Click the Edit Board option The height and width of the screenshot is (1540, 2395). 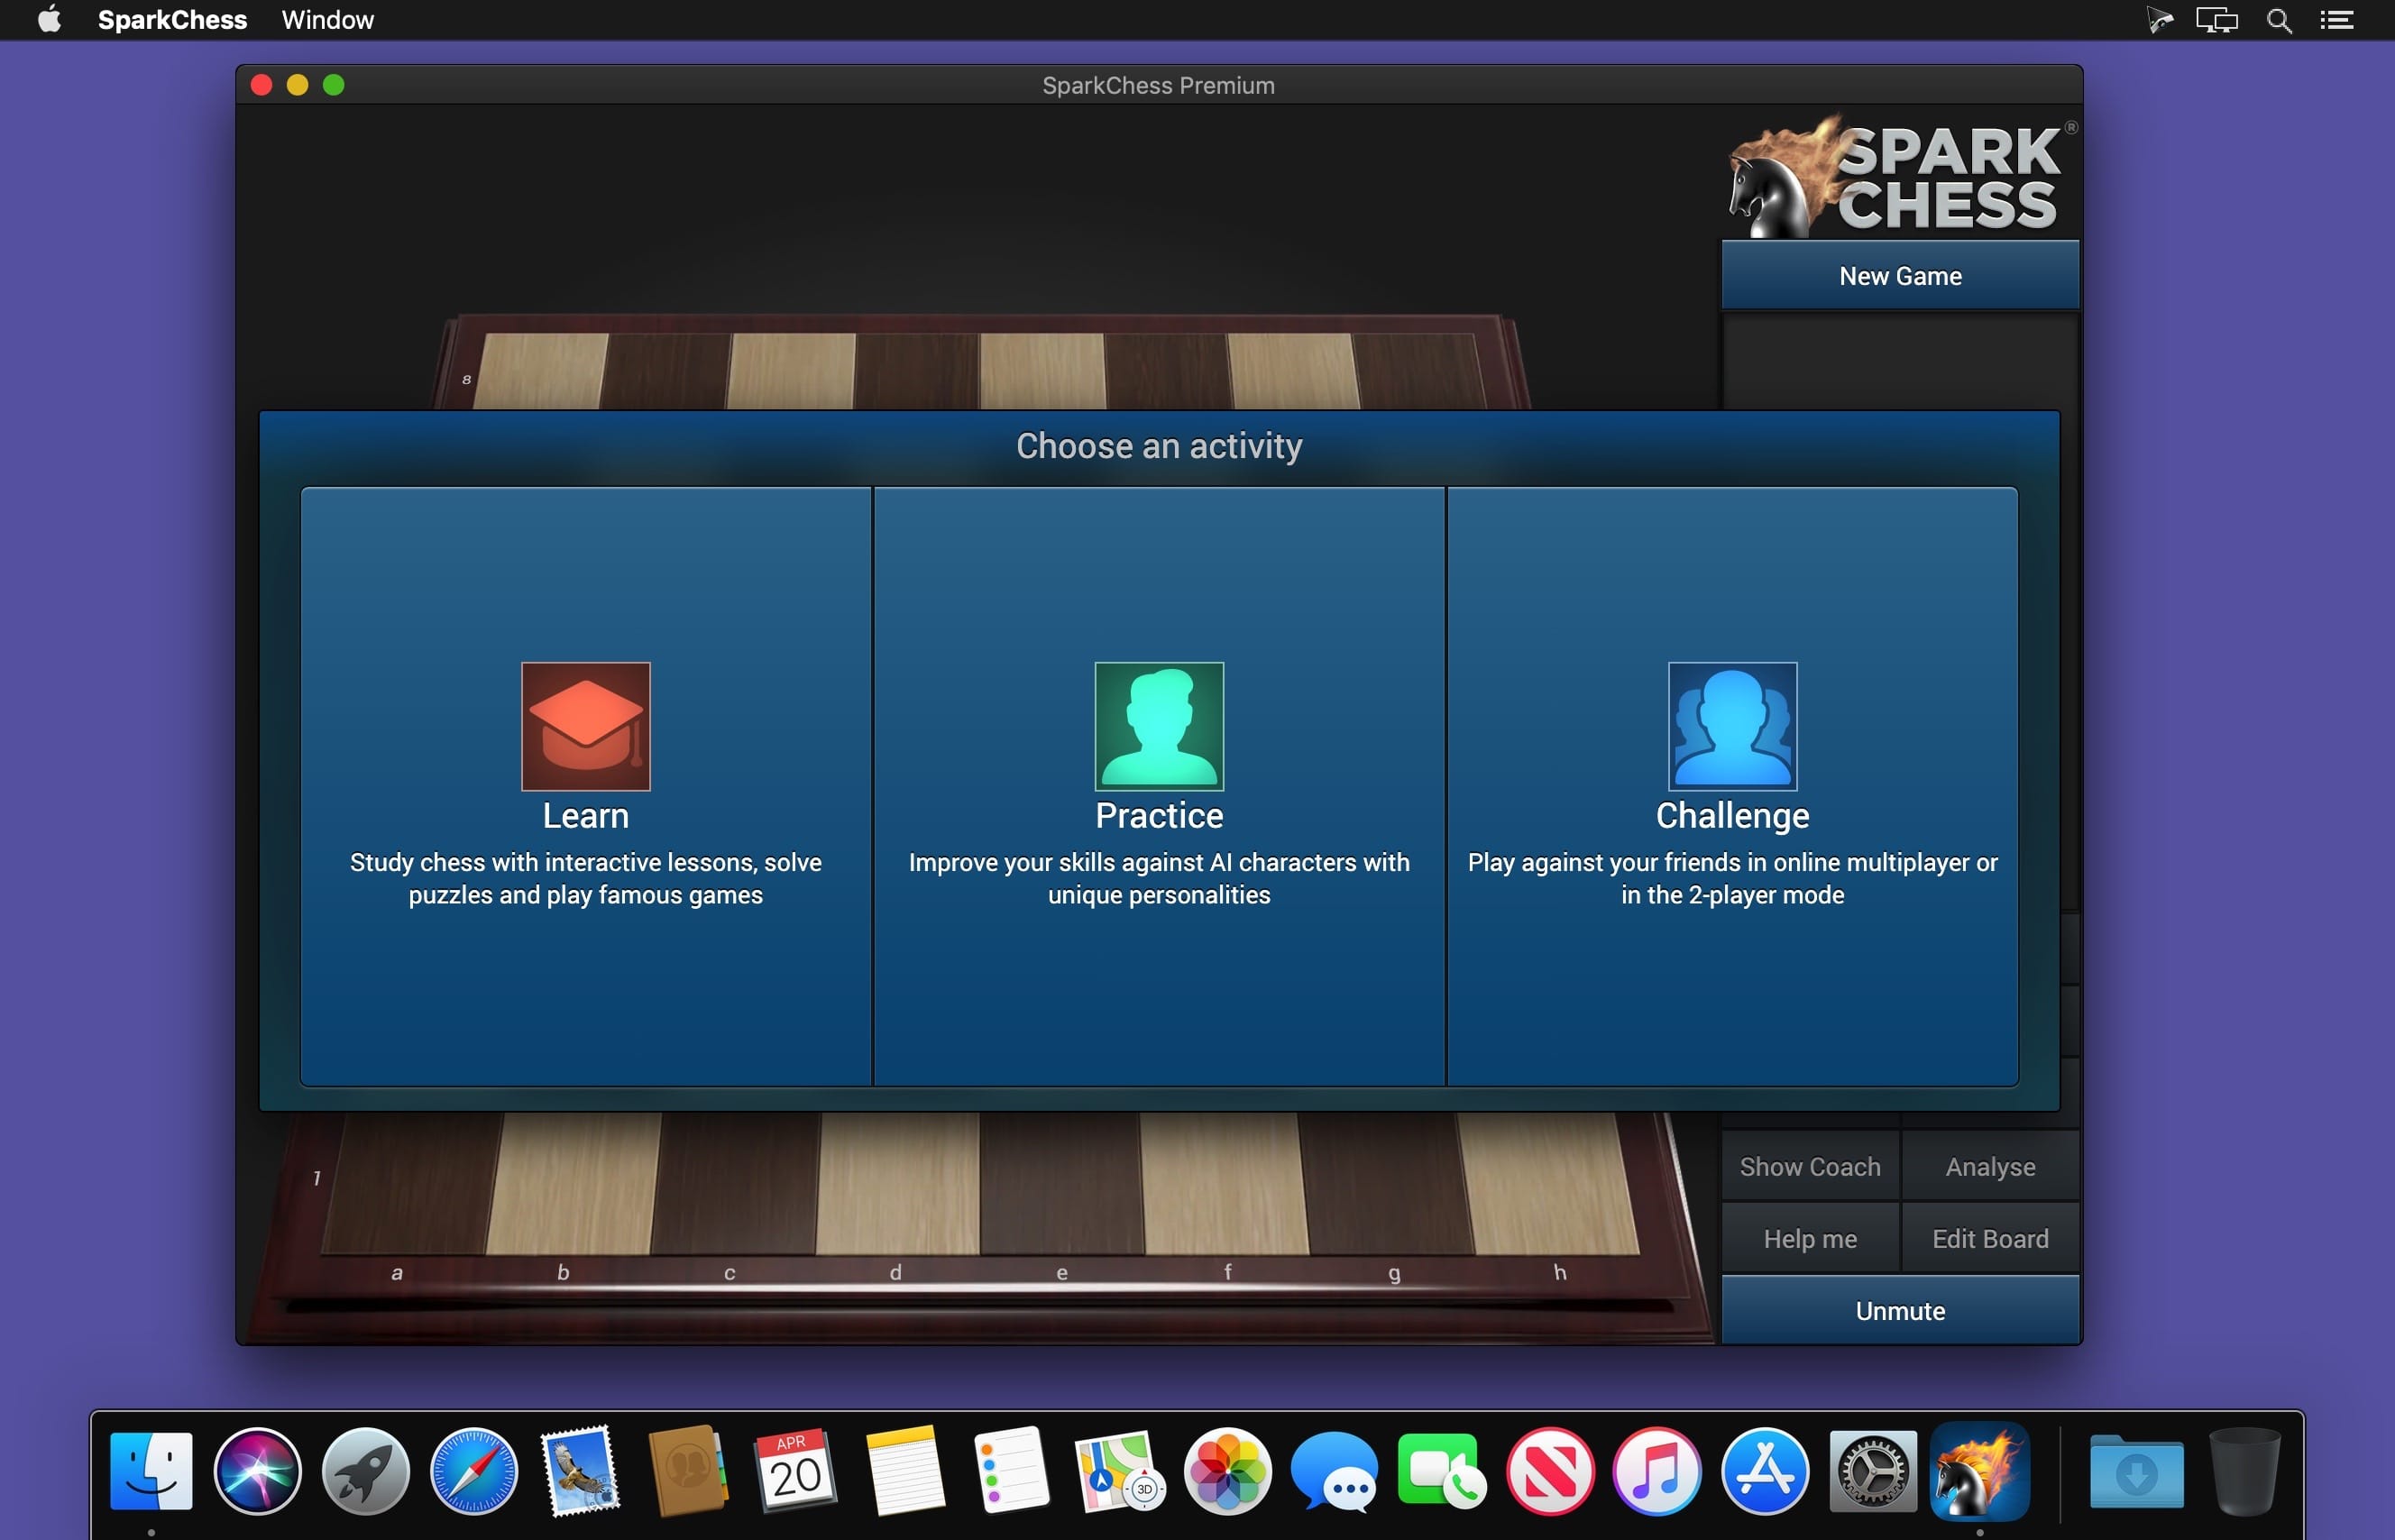click(1988, 1238)
